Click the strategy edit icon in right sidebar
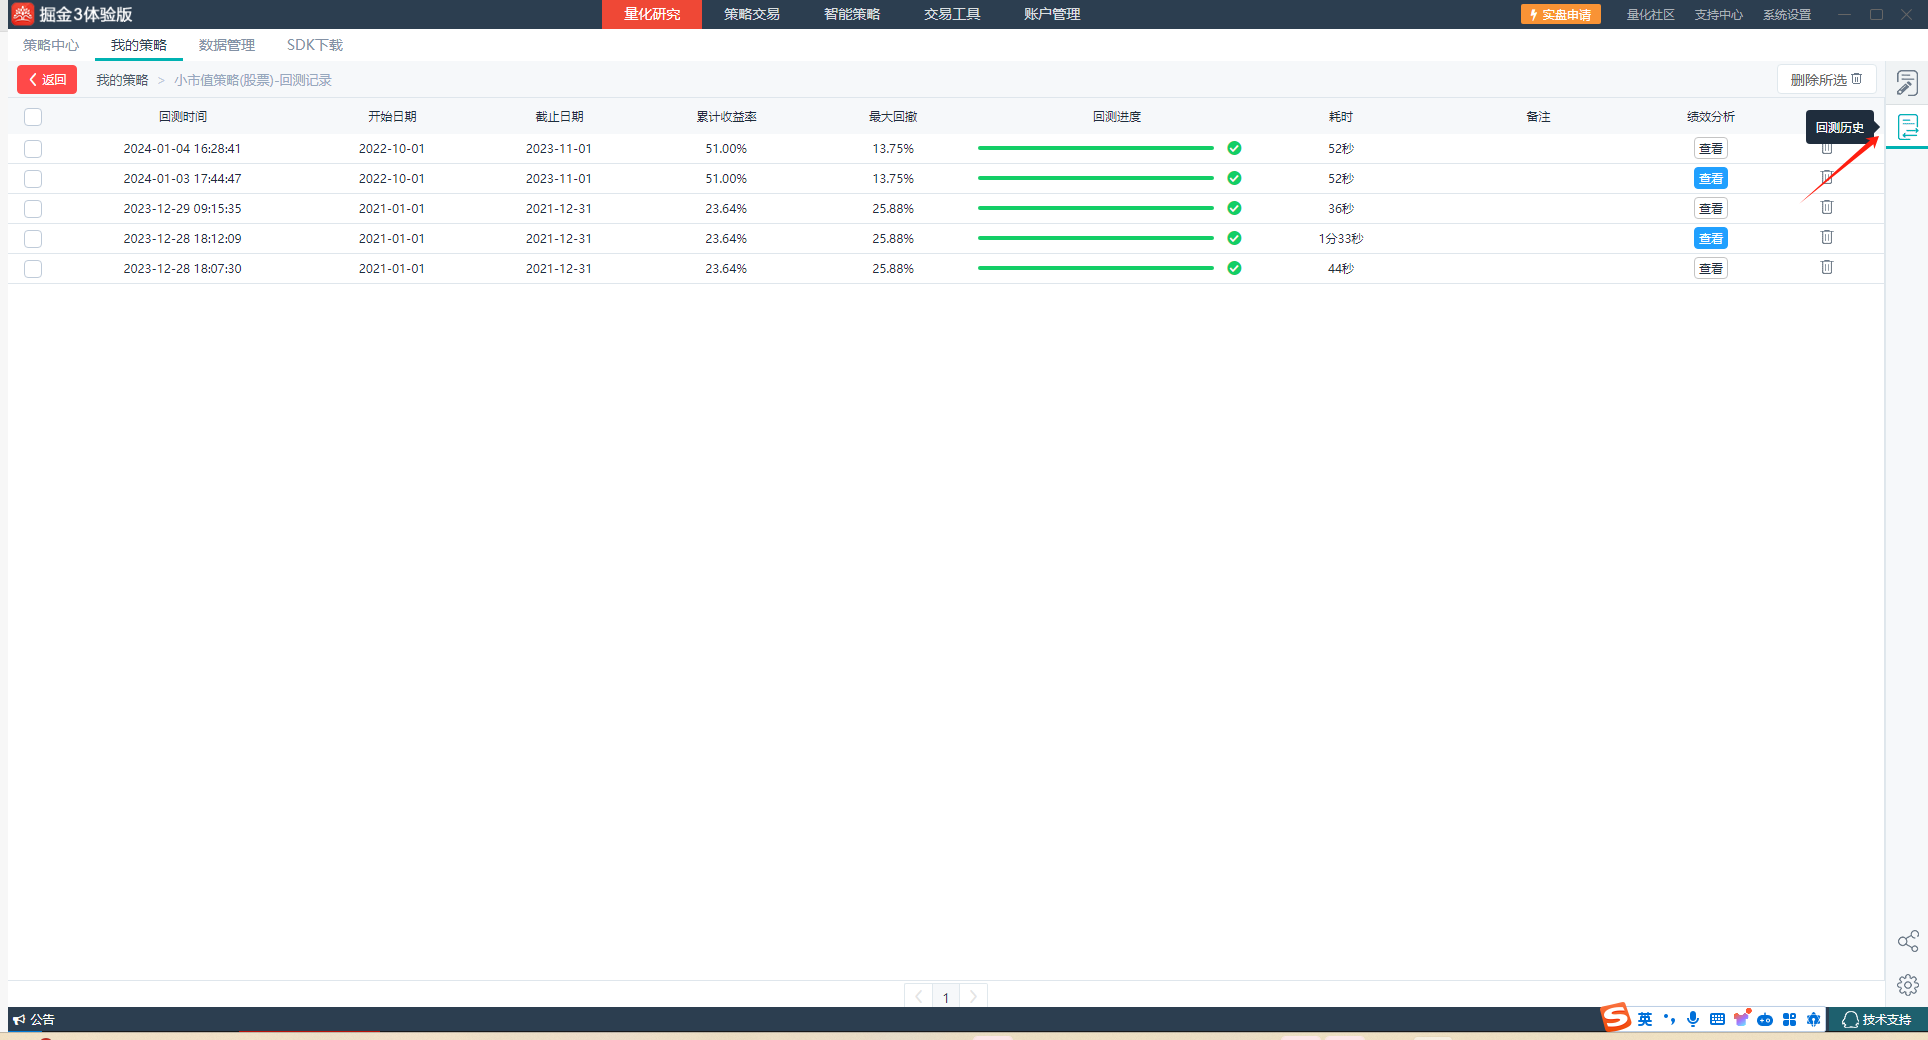The height and width of the screenshot is (1040, 1928). [1907, 83]
